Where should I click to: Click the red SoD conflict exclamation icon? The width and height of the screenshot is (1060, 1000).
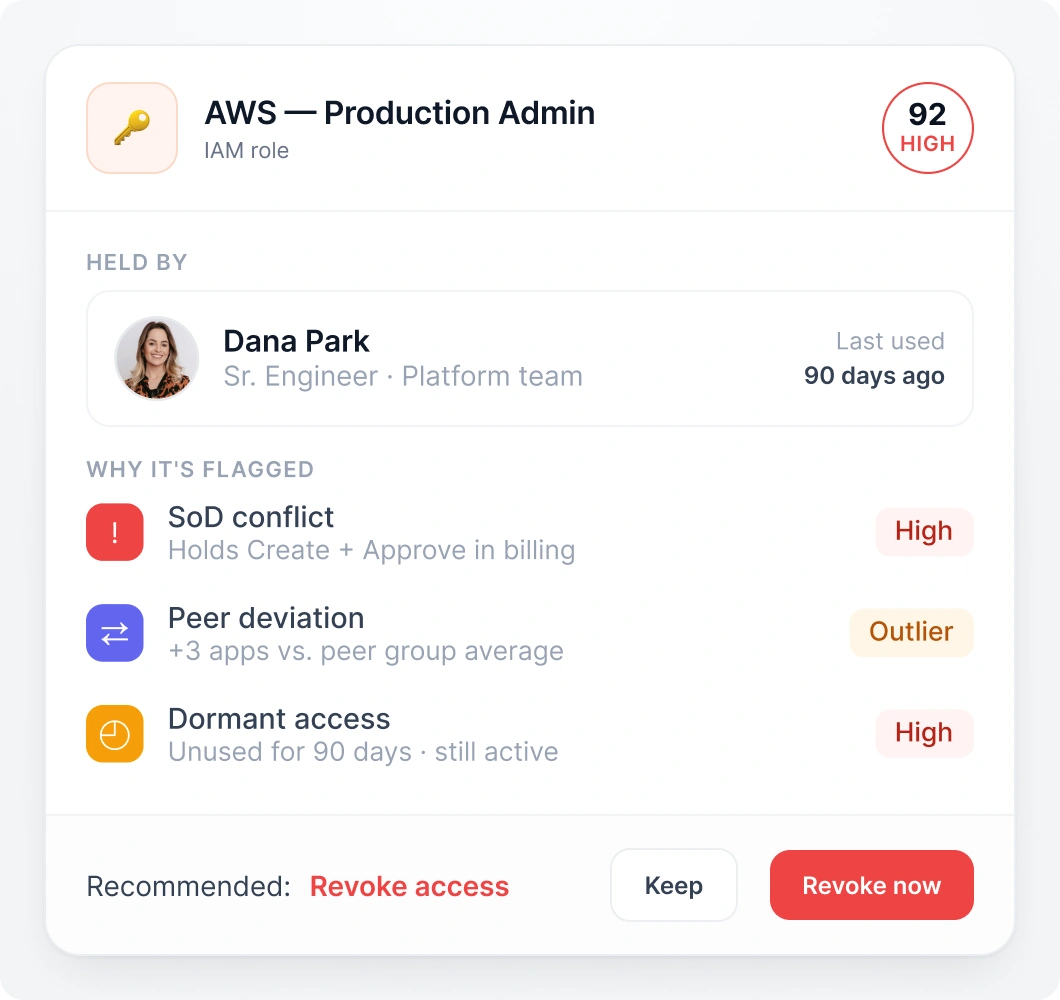[115, 532]
